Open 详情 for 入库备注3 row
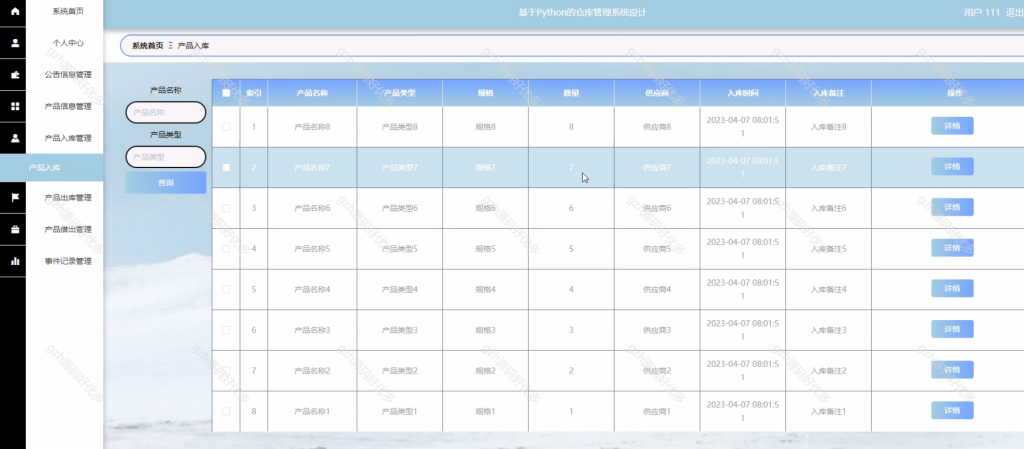 (952, 329)
